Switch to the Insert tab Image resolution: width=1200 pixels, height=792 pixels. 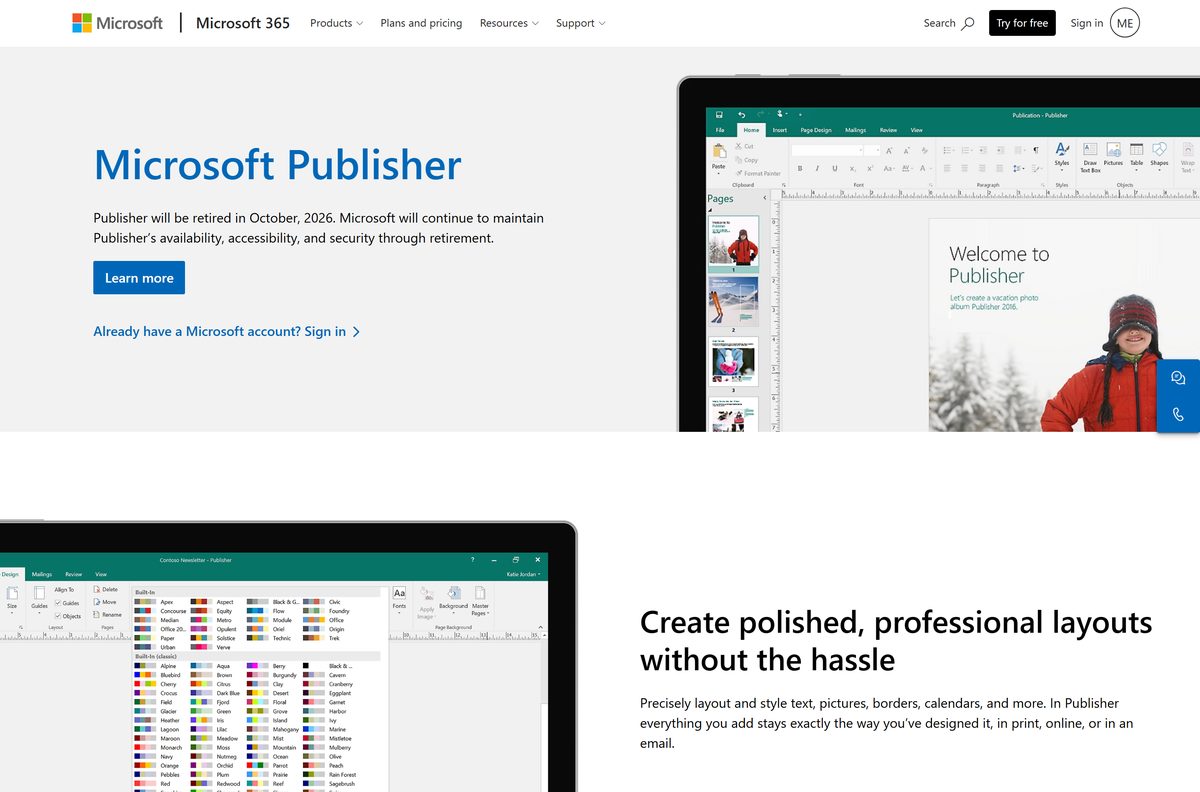780,130
